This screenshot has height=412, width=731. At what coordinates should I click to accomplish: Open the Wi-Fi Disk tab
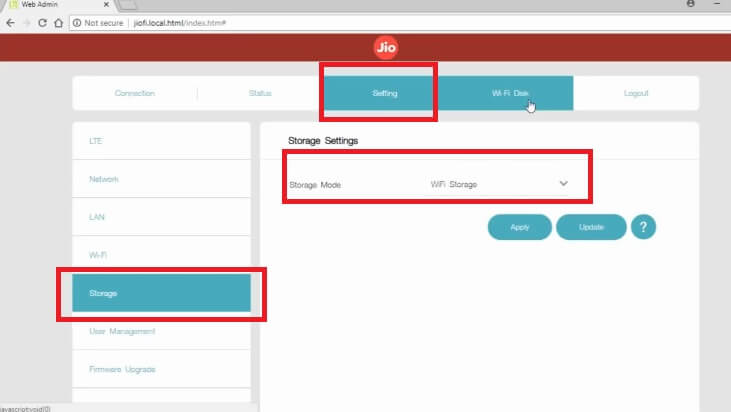[x=510, y=94]
